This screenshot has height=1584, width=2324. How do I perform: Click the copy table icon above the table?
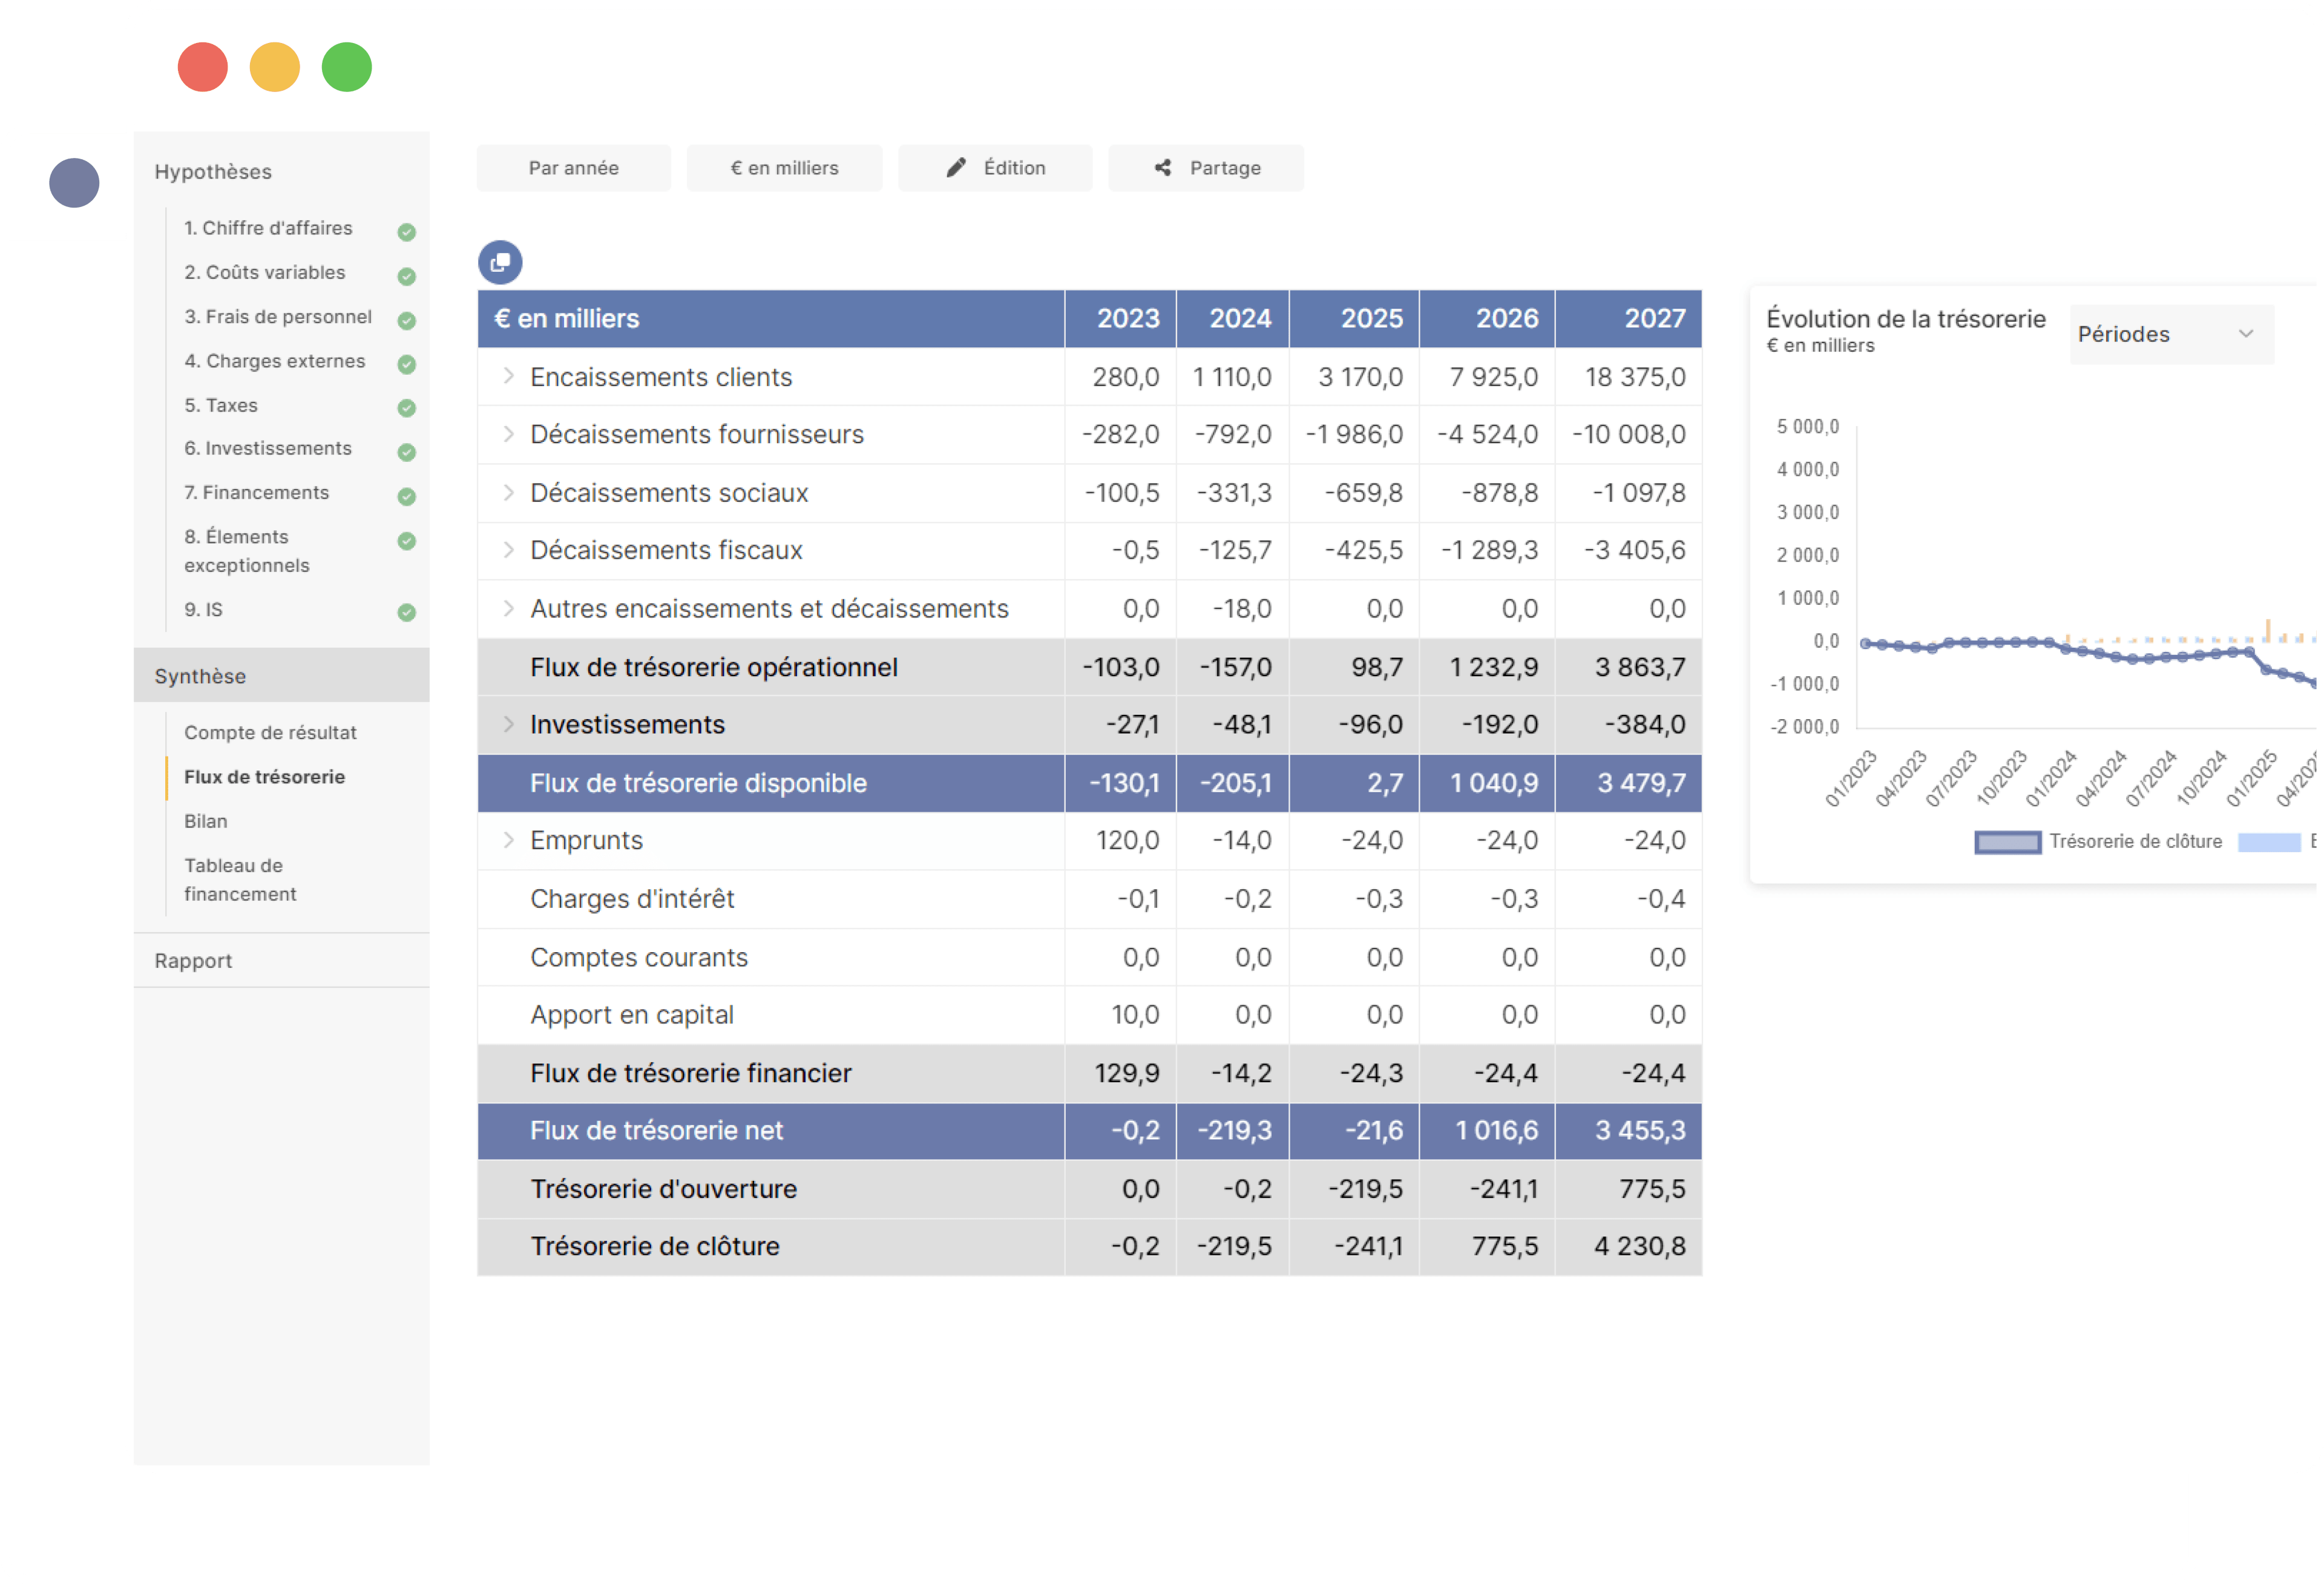pos(500,262)
